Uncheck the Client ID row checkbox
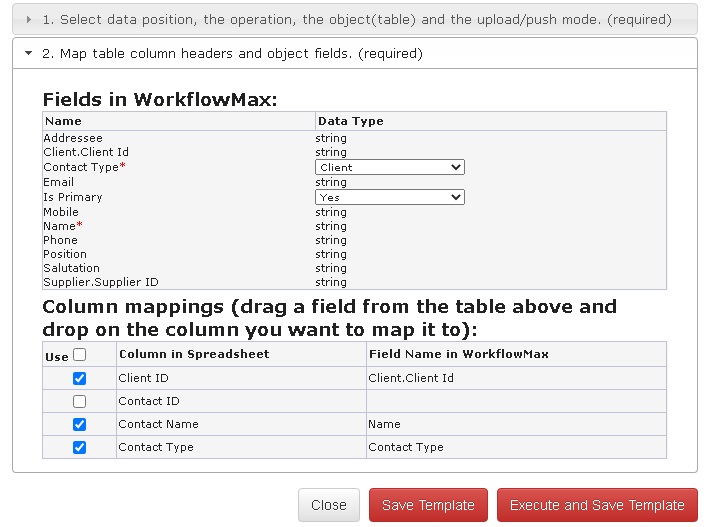 80,379
